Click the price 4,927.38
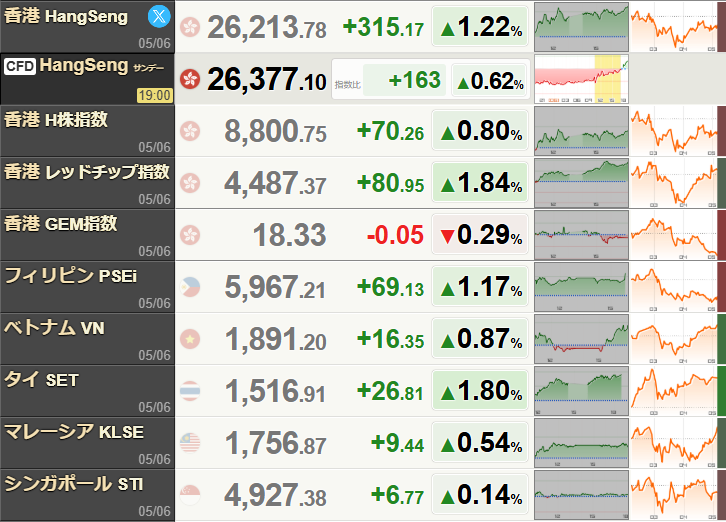The image size is (726, 522). point(275,496)
